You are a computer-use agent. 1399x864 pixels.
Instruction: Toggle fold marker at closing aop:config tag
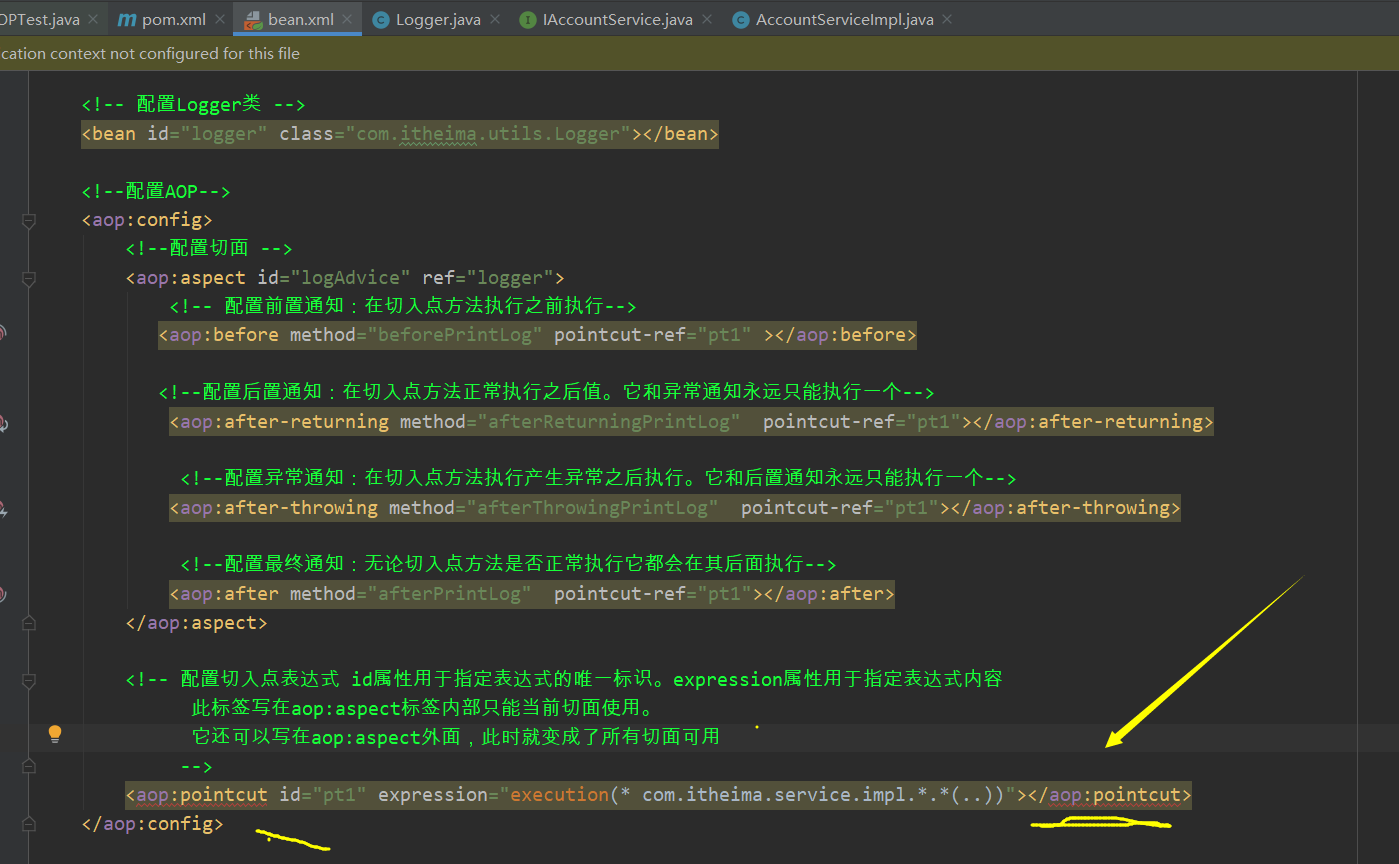29,825
